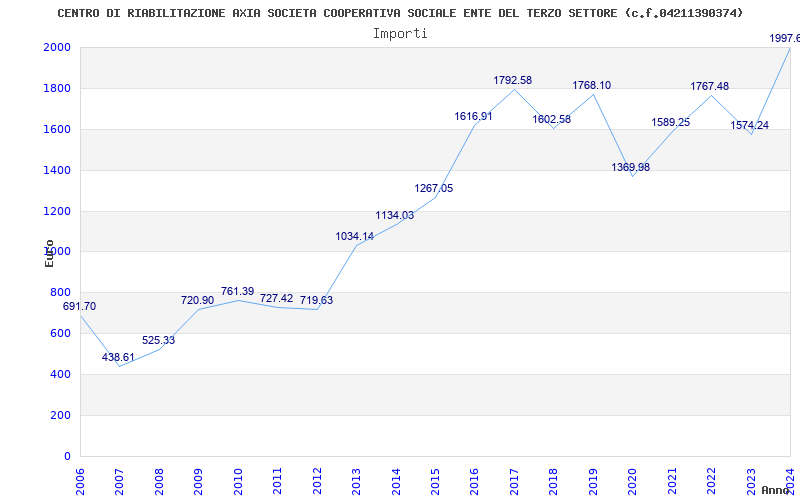Click the 400 y-axis tick label
Screen dimensions: 800x500
[61, 374]
